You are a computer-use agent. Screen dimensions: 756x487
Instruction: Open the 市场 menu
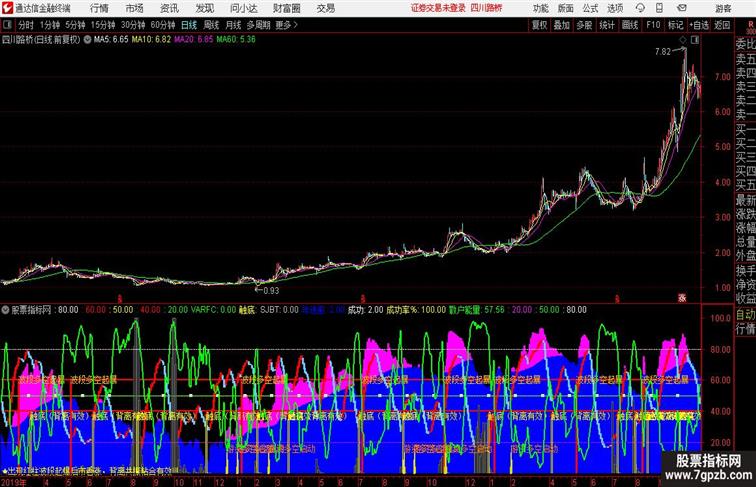pos(135,8)
